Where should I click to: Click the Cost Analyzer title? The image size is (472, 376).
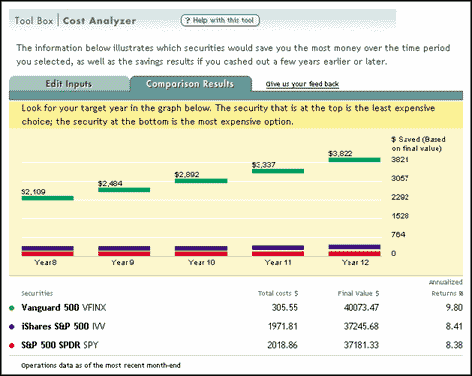point(99,21)
